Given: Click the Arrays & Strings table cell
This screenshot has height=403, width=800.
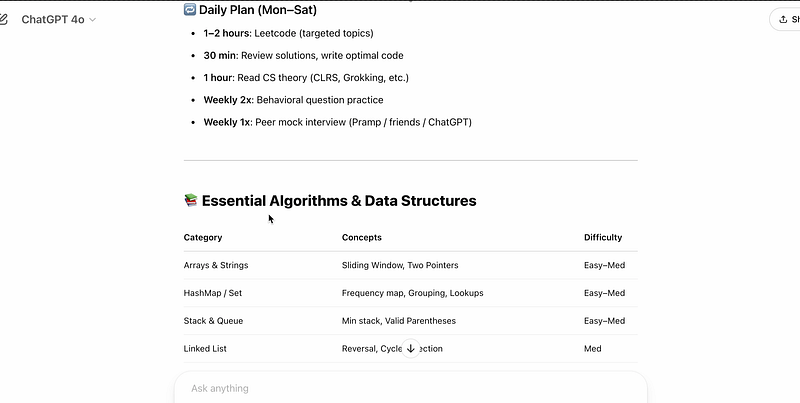Looking at the screenshot, I should click(216, 265).
